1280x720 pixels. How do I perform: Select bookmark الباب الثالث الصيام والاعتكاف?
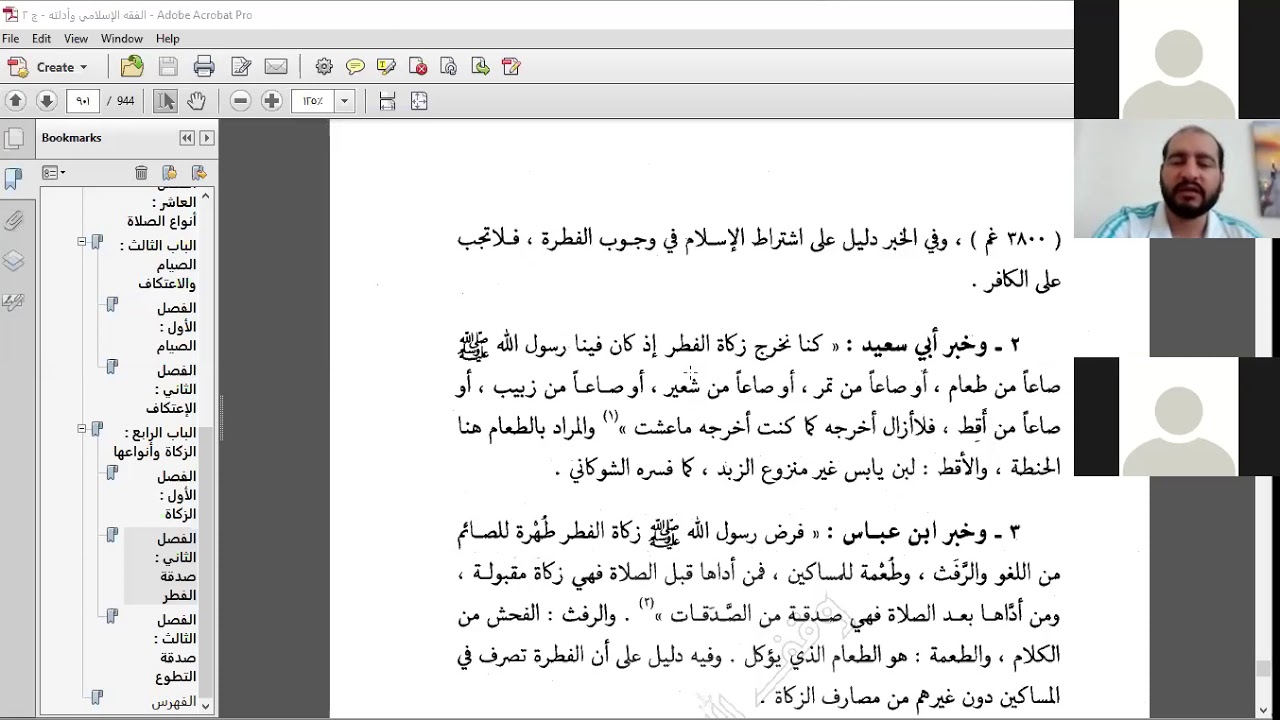[x=158, y=264]
